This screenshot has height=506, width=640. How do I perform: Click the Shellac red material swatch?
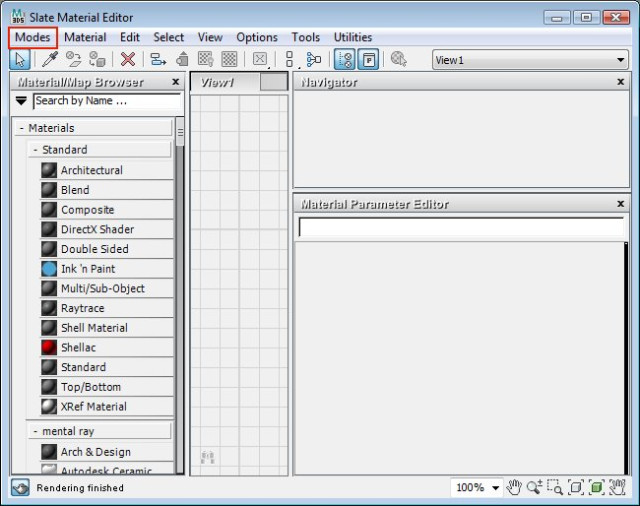[x=49, y=348]
